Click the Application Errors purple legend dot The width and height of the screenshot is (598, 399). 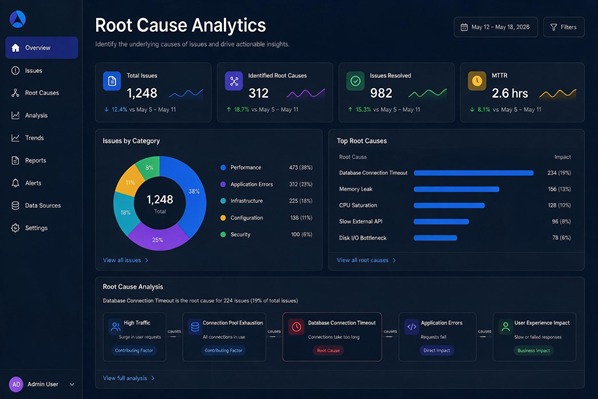click(223, 184)
